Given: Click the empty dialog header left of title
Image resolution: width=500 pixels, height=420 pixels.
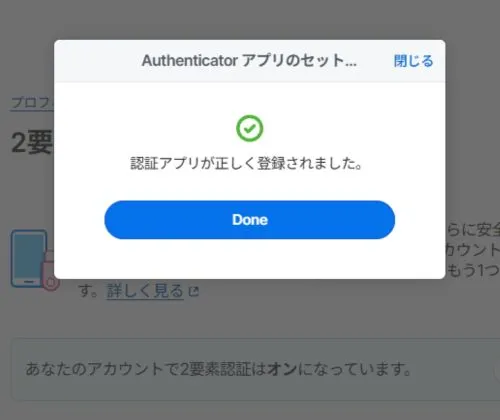Looking at the screenshot, I should pyautogui.click(x=98, y=61).
